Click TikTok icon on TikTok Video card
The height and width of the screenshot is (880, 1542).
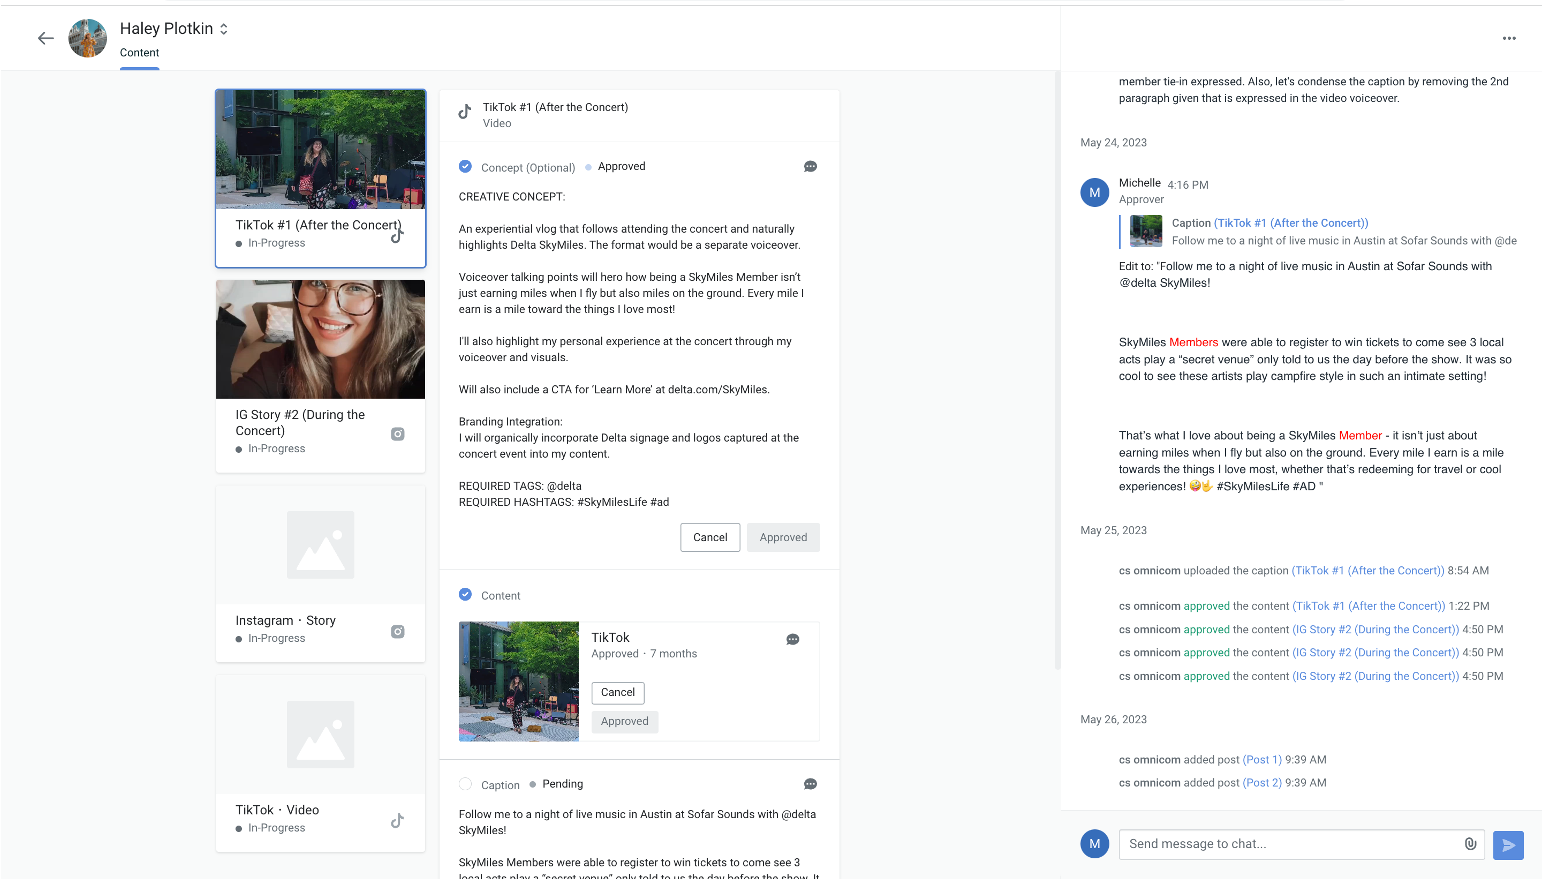[x=397, y=820]
